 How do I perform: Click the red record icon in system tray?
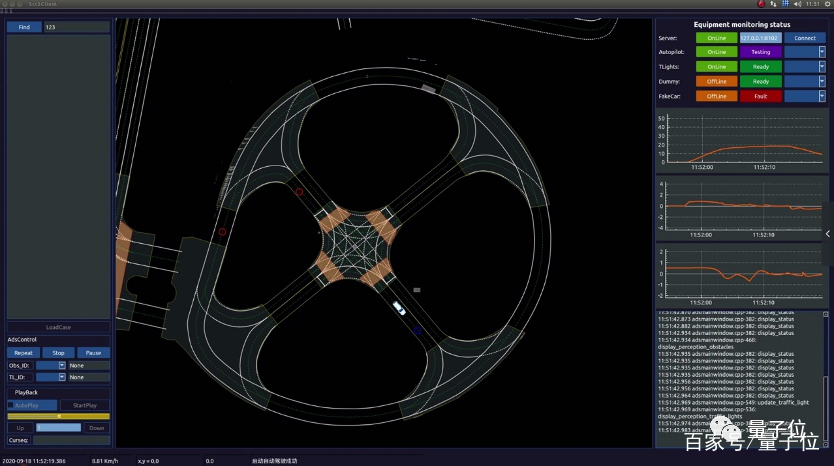tap(761, 4)
